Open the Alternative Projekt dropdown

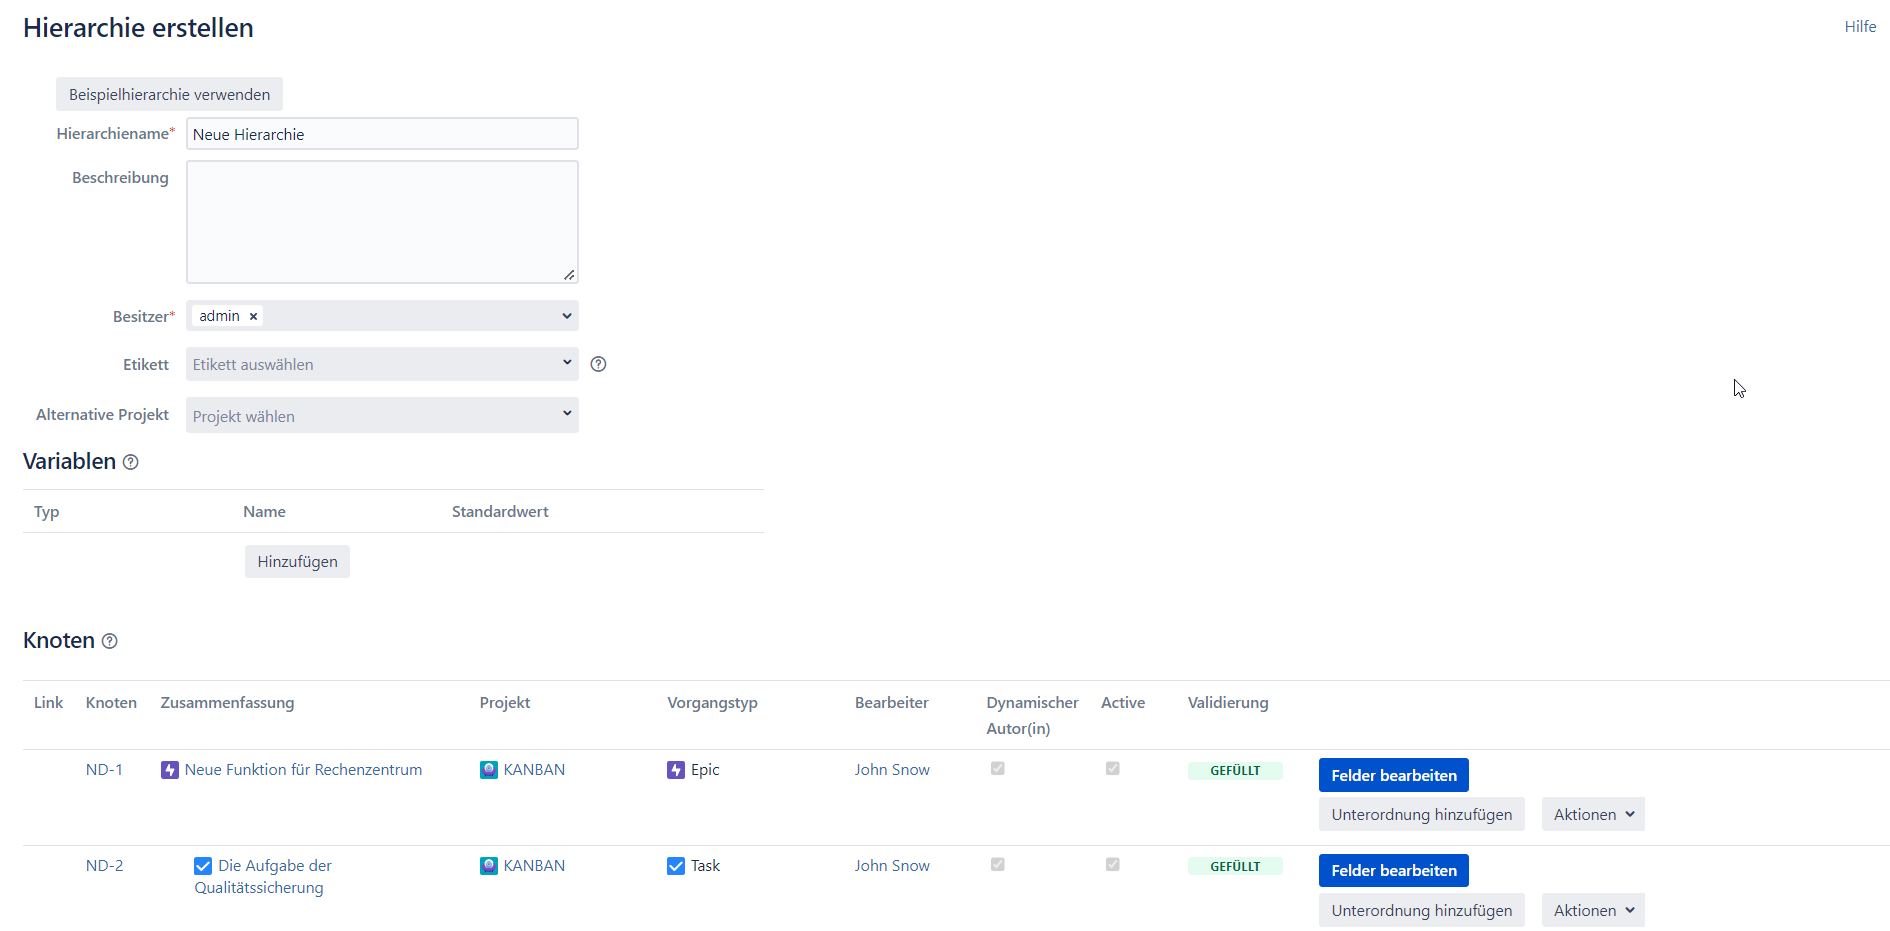click(382, 415)
